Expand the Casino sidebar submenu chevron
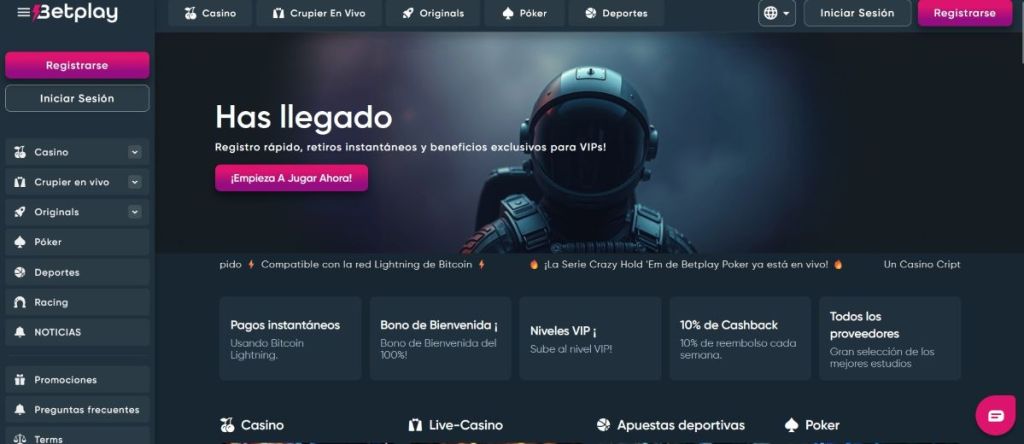The image size is (1024, 444). 135,152
